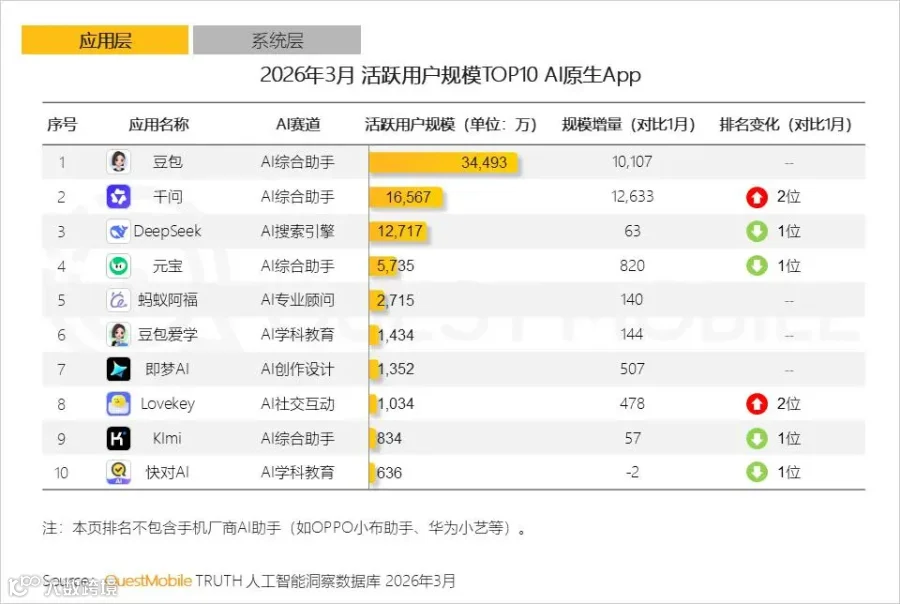The width and height of the screenshot is (900, 604).
Task: Switch to the 系统层 tab
Action: (x=277, y=40)
